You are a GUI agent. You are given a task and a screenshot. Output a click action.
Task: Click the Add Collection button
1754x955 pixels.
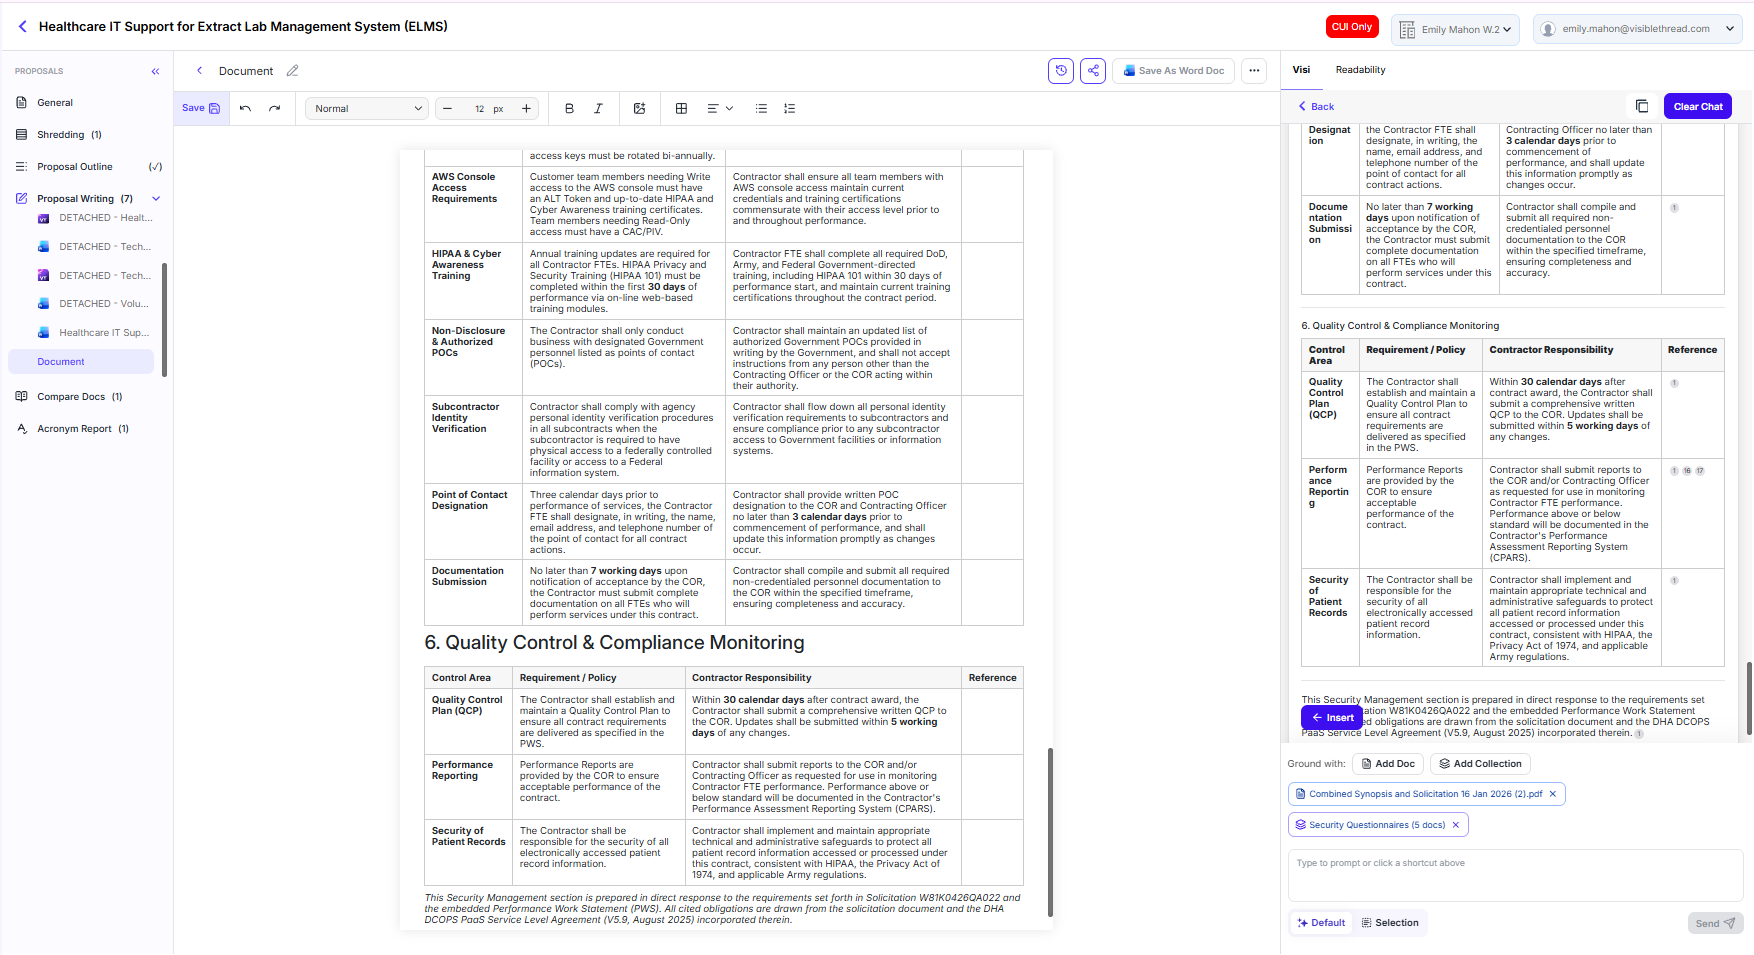click(1480, 764)
